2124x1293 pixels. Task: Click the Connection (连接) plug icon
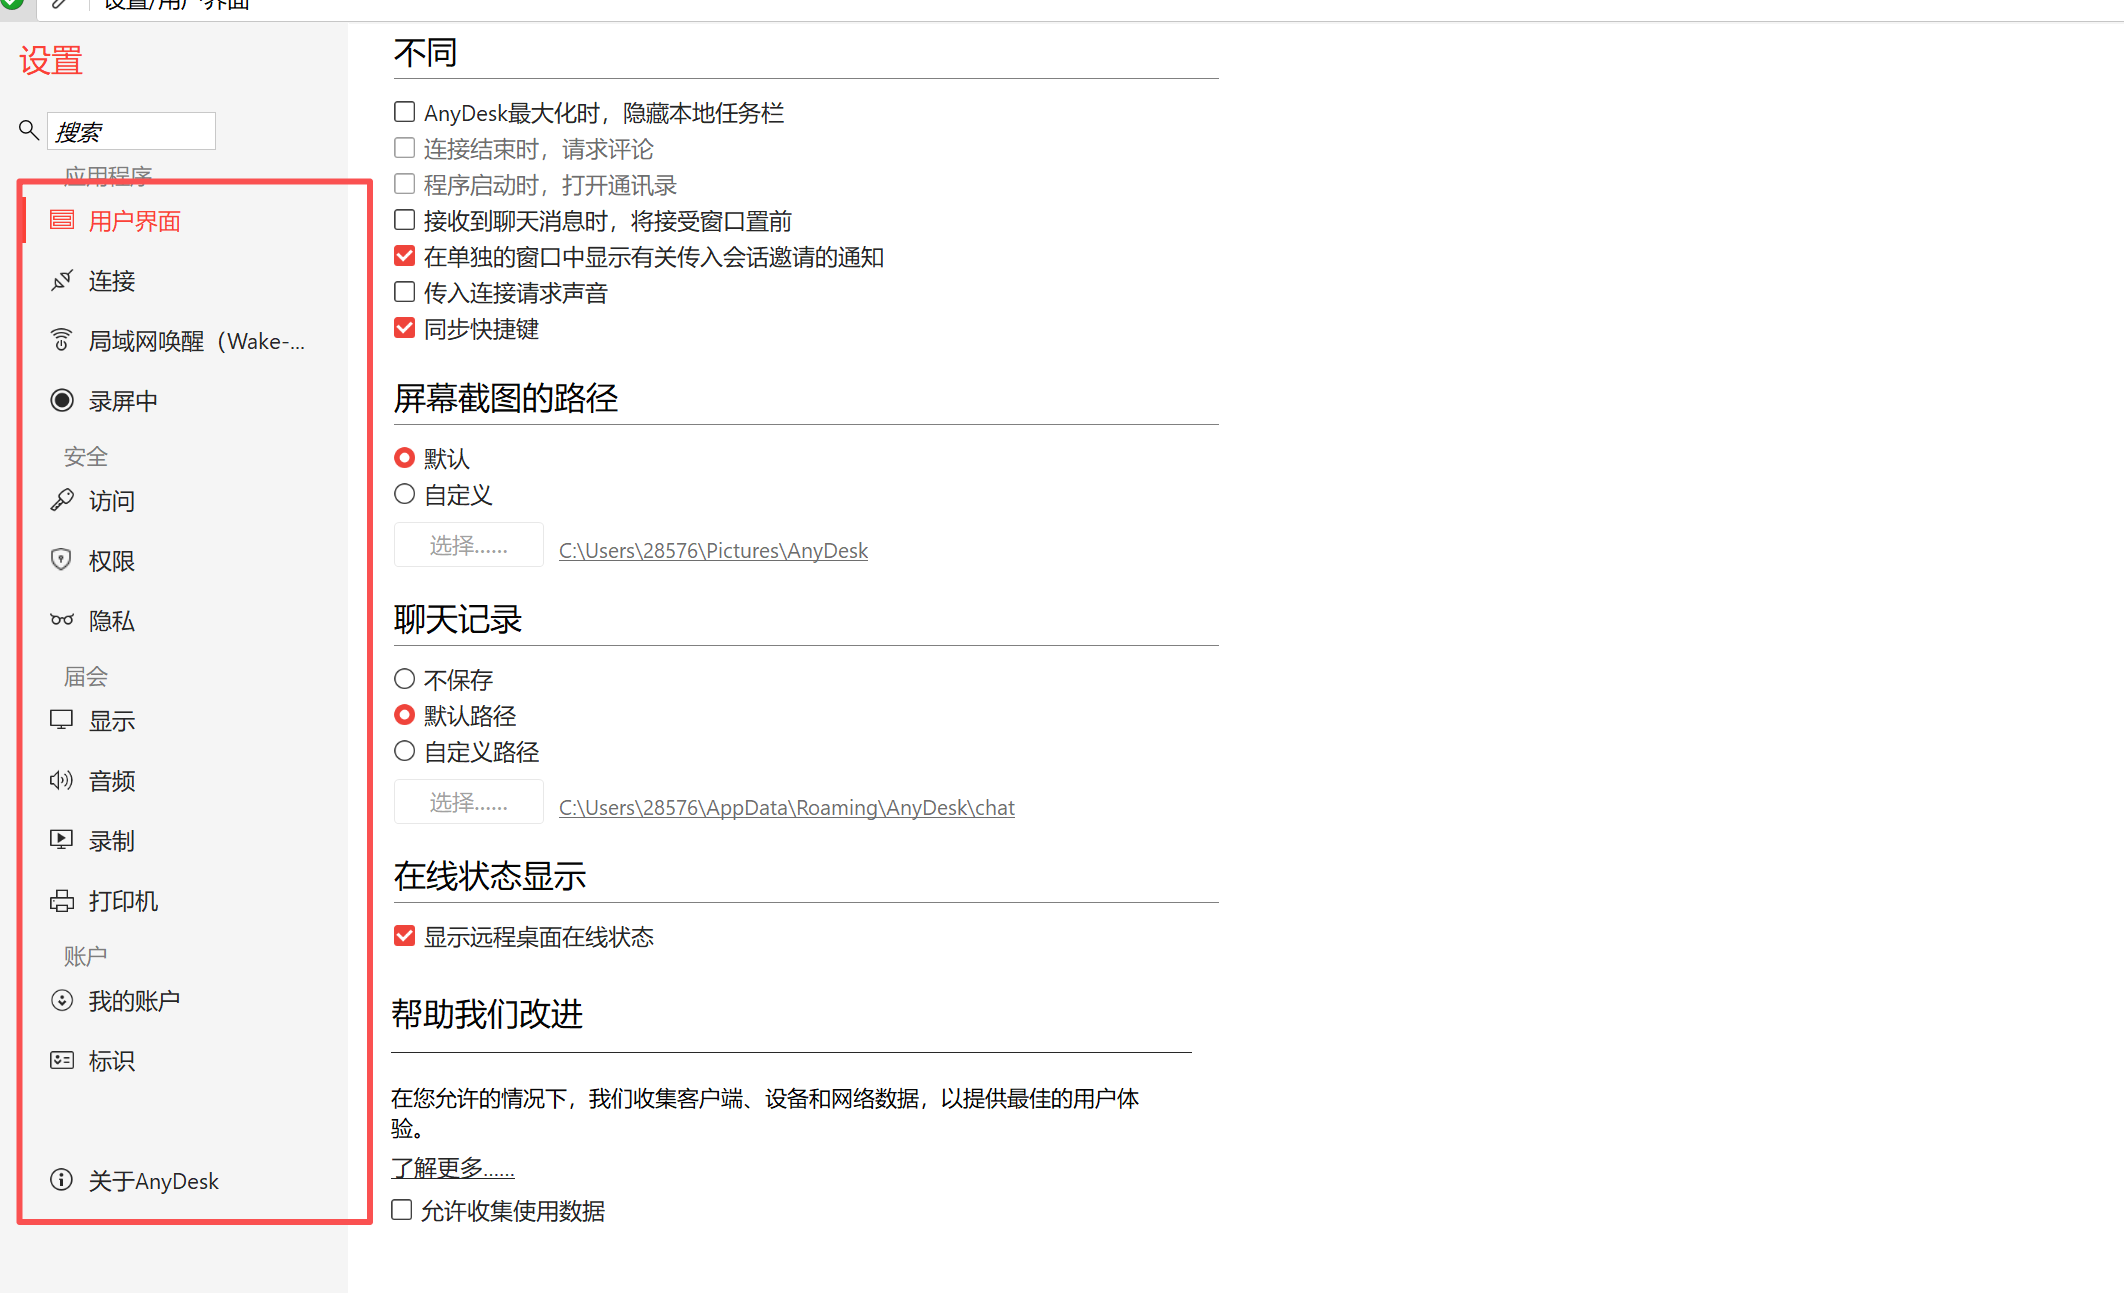(x=62, y=280)
